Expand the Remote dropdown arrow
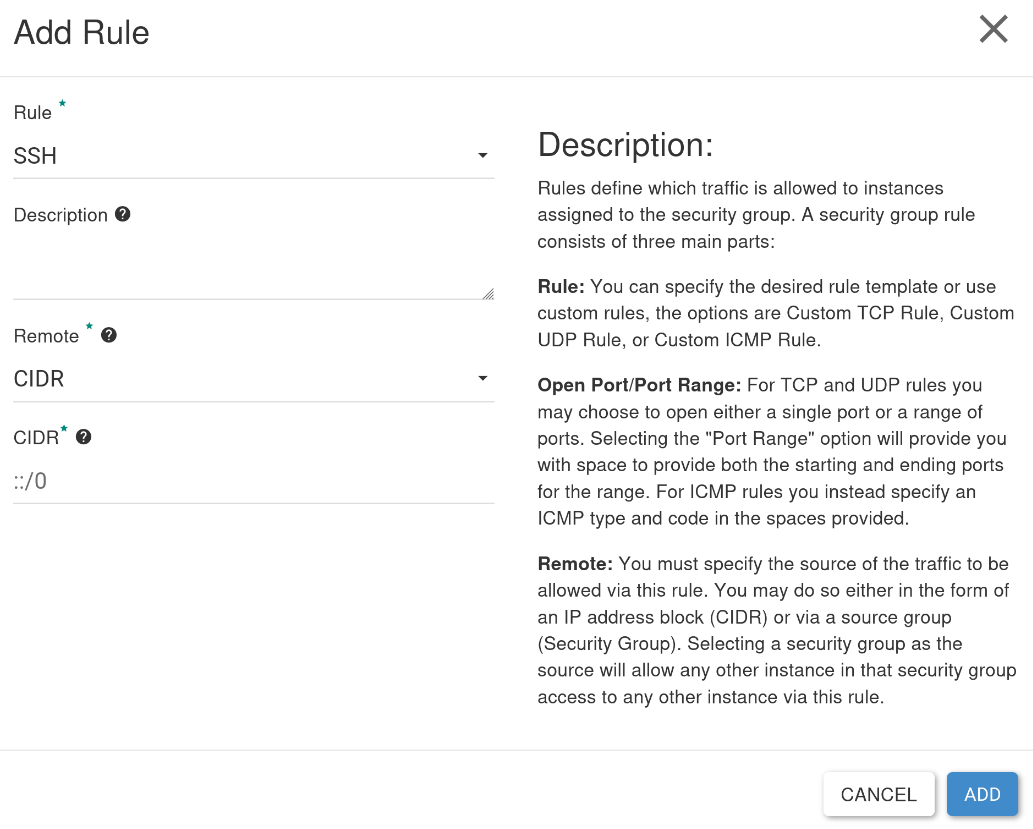 click(483, 378)
